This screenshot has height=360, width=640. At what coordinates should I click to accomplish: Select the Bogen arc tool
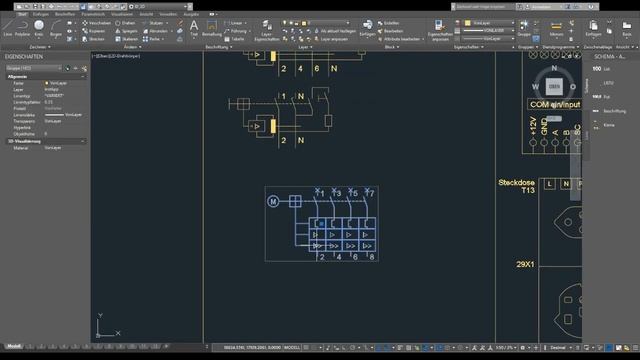56,29
